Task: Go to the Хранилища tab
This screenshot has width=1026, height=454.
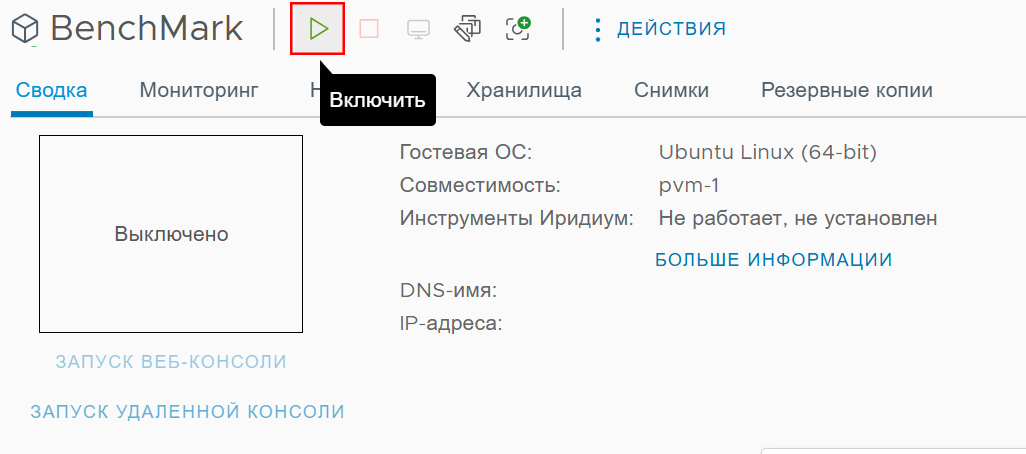Action: [x=523, y=90]
